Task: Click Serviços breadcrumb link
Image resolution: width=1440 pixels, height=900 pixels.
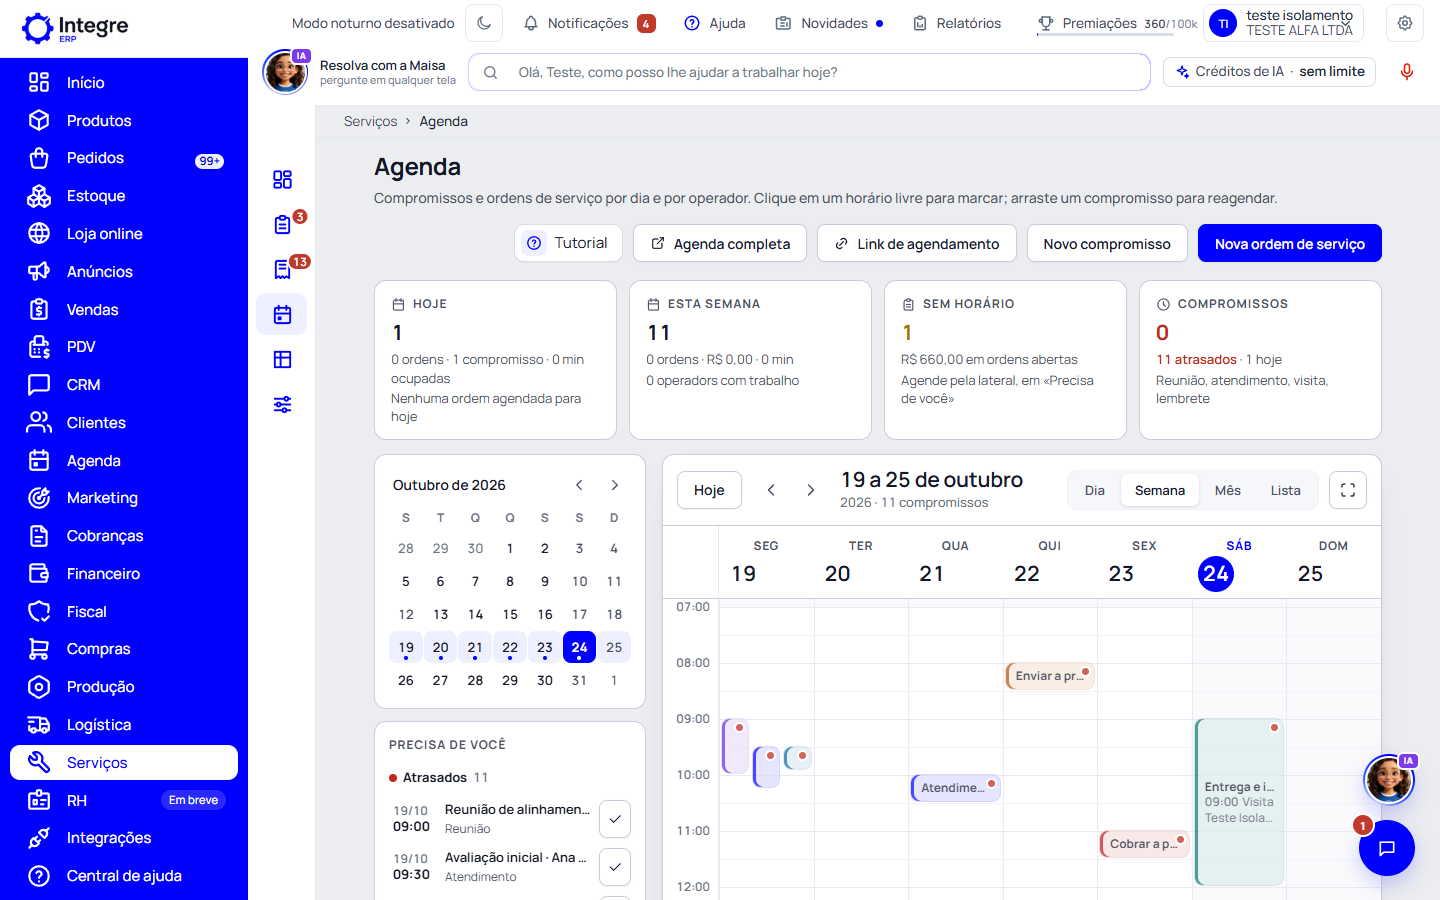Action: tap(370, 121)
